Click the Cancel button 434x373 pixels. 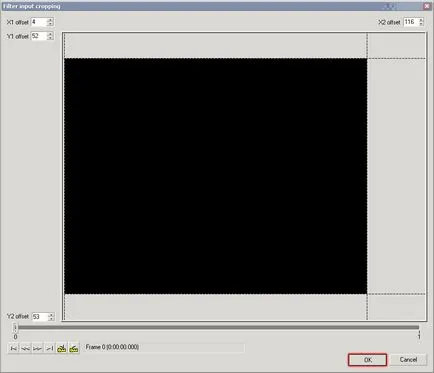pyautogui.click(x=408, y=359)
